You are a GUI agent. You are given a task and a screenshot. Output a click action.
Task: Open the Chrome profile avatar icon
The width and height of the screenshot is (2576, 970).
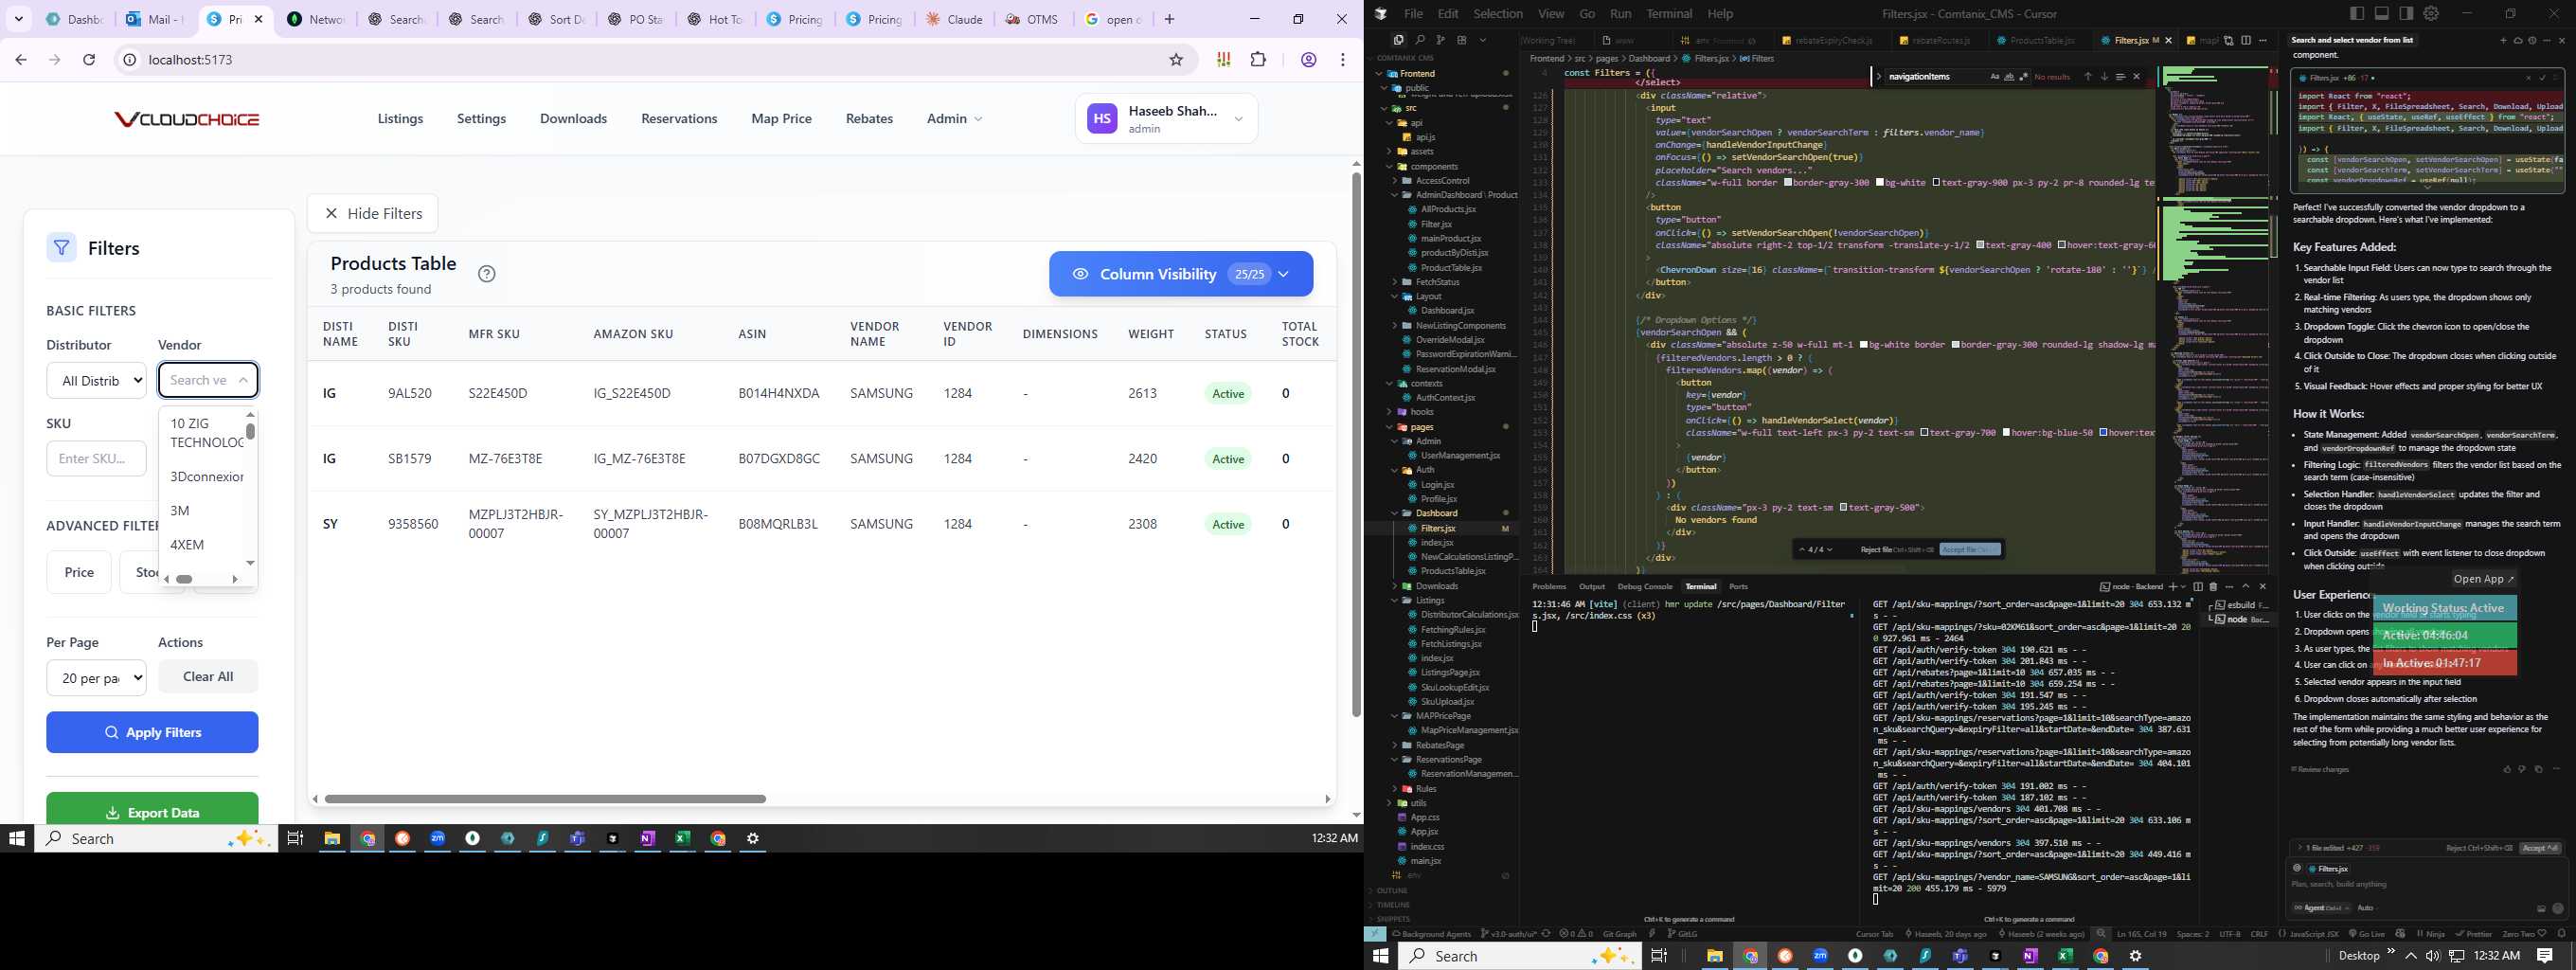point(1308,60)
